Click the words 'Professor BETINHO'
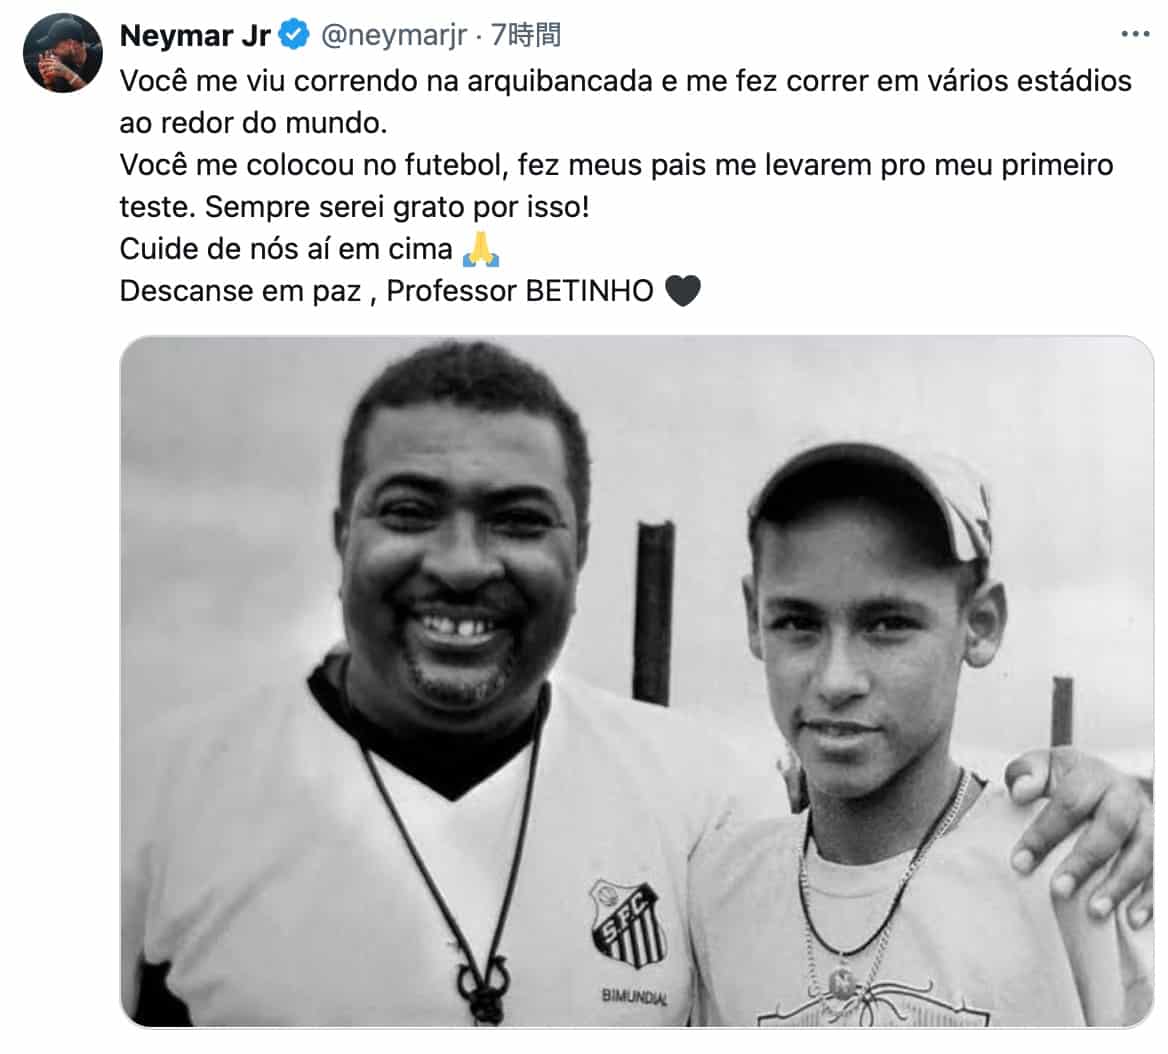Viewport: 1168px width, 1054px height. [520, 291]
